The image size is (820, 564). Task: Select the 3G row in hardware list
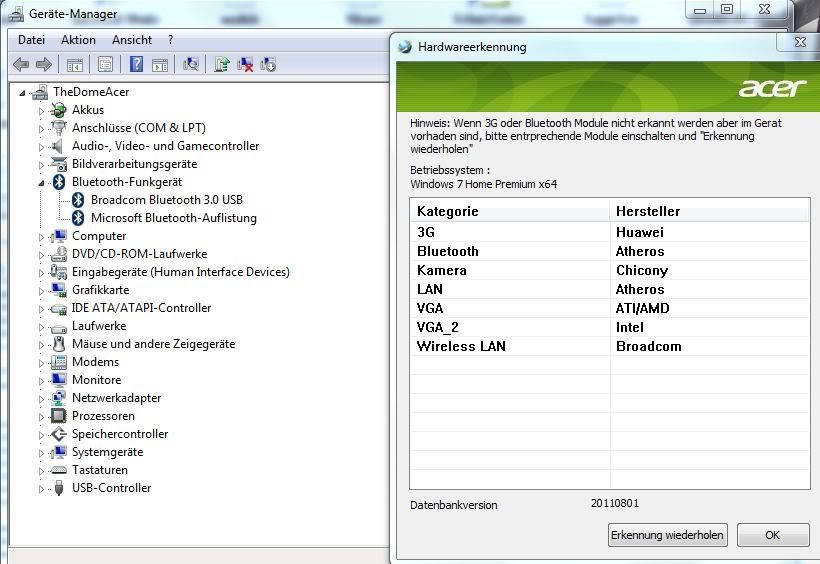pyautogui.click(x=610, y=232)
